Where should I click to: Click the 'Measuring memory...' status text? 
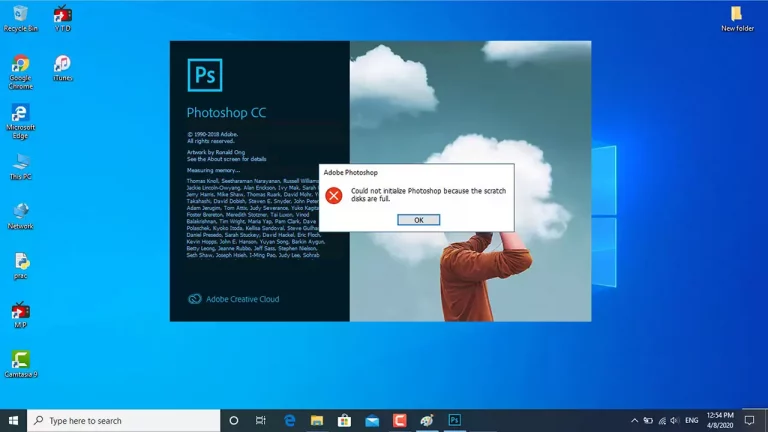(x=213, y=170)
